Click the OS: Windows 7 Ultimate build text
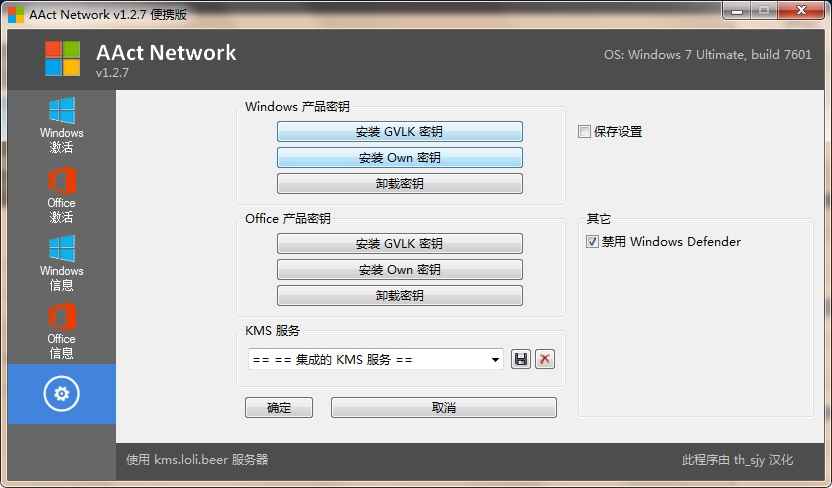832x488 pixels. 708,55
